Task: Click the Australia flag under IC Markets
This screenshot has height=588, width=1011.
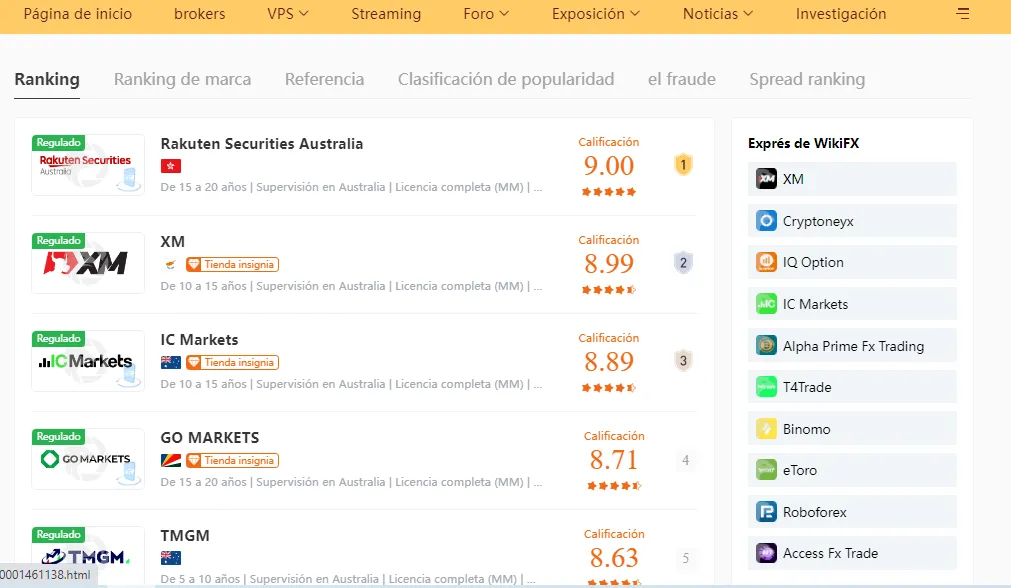Action: click(171, 362)
